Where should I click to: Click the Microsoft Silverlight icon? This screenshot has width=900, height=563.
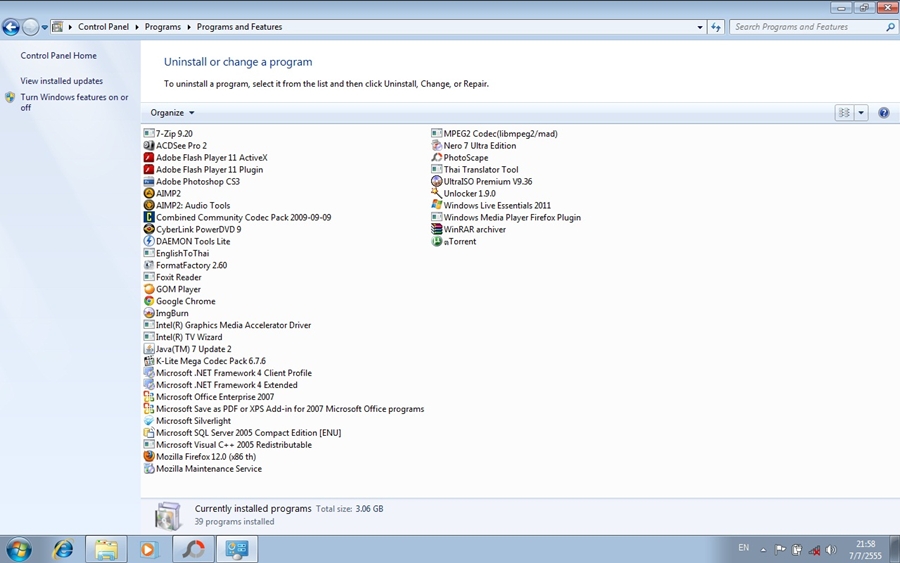point(149,421)
